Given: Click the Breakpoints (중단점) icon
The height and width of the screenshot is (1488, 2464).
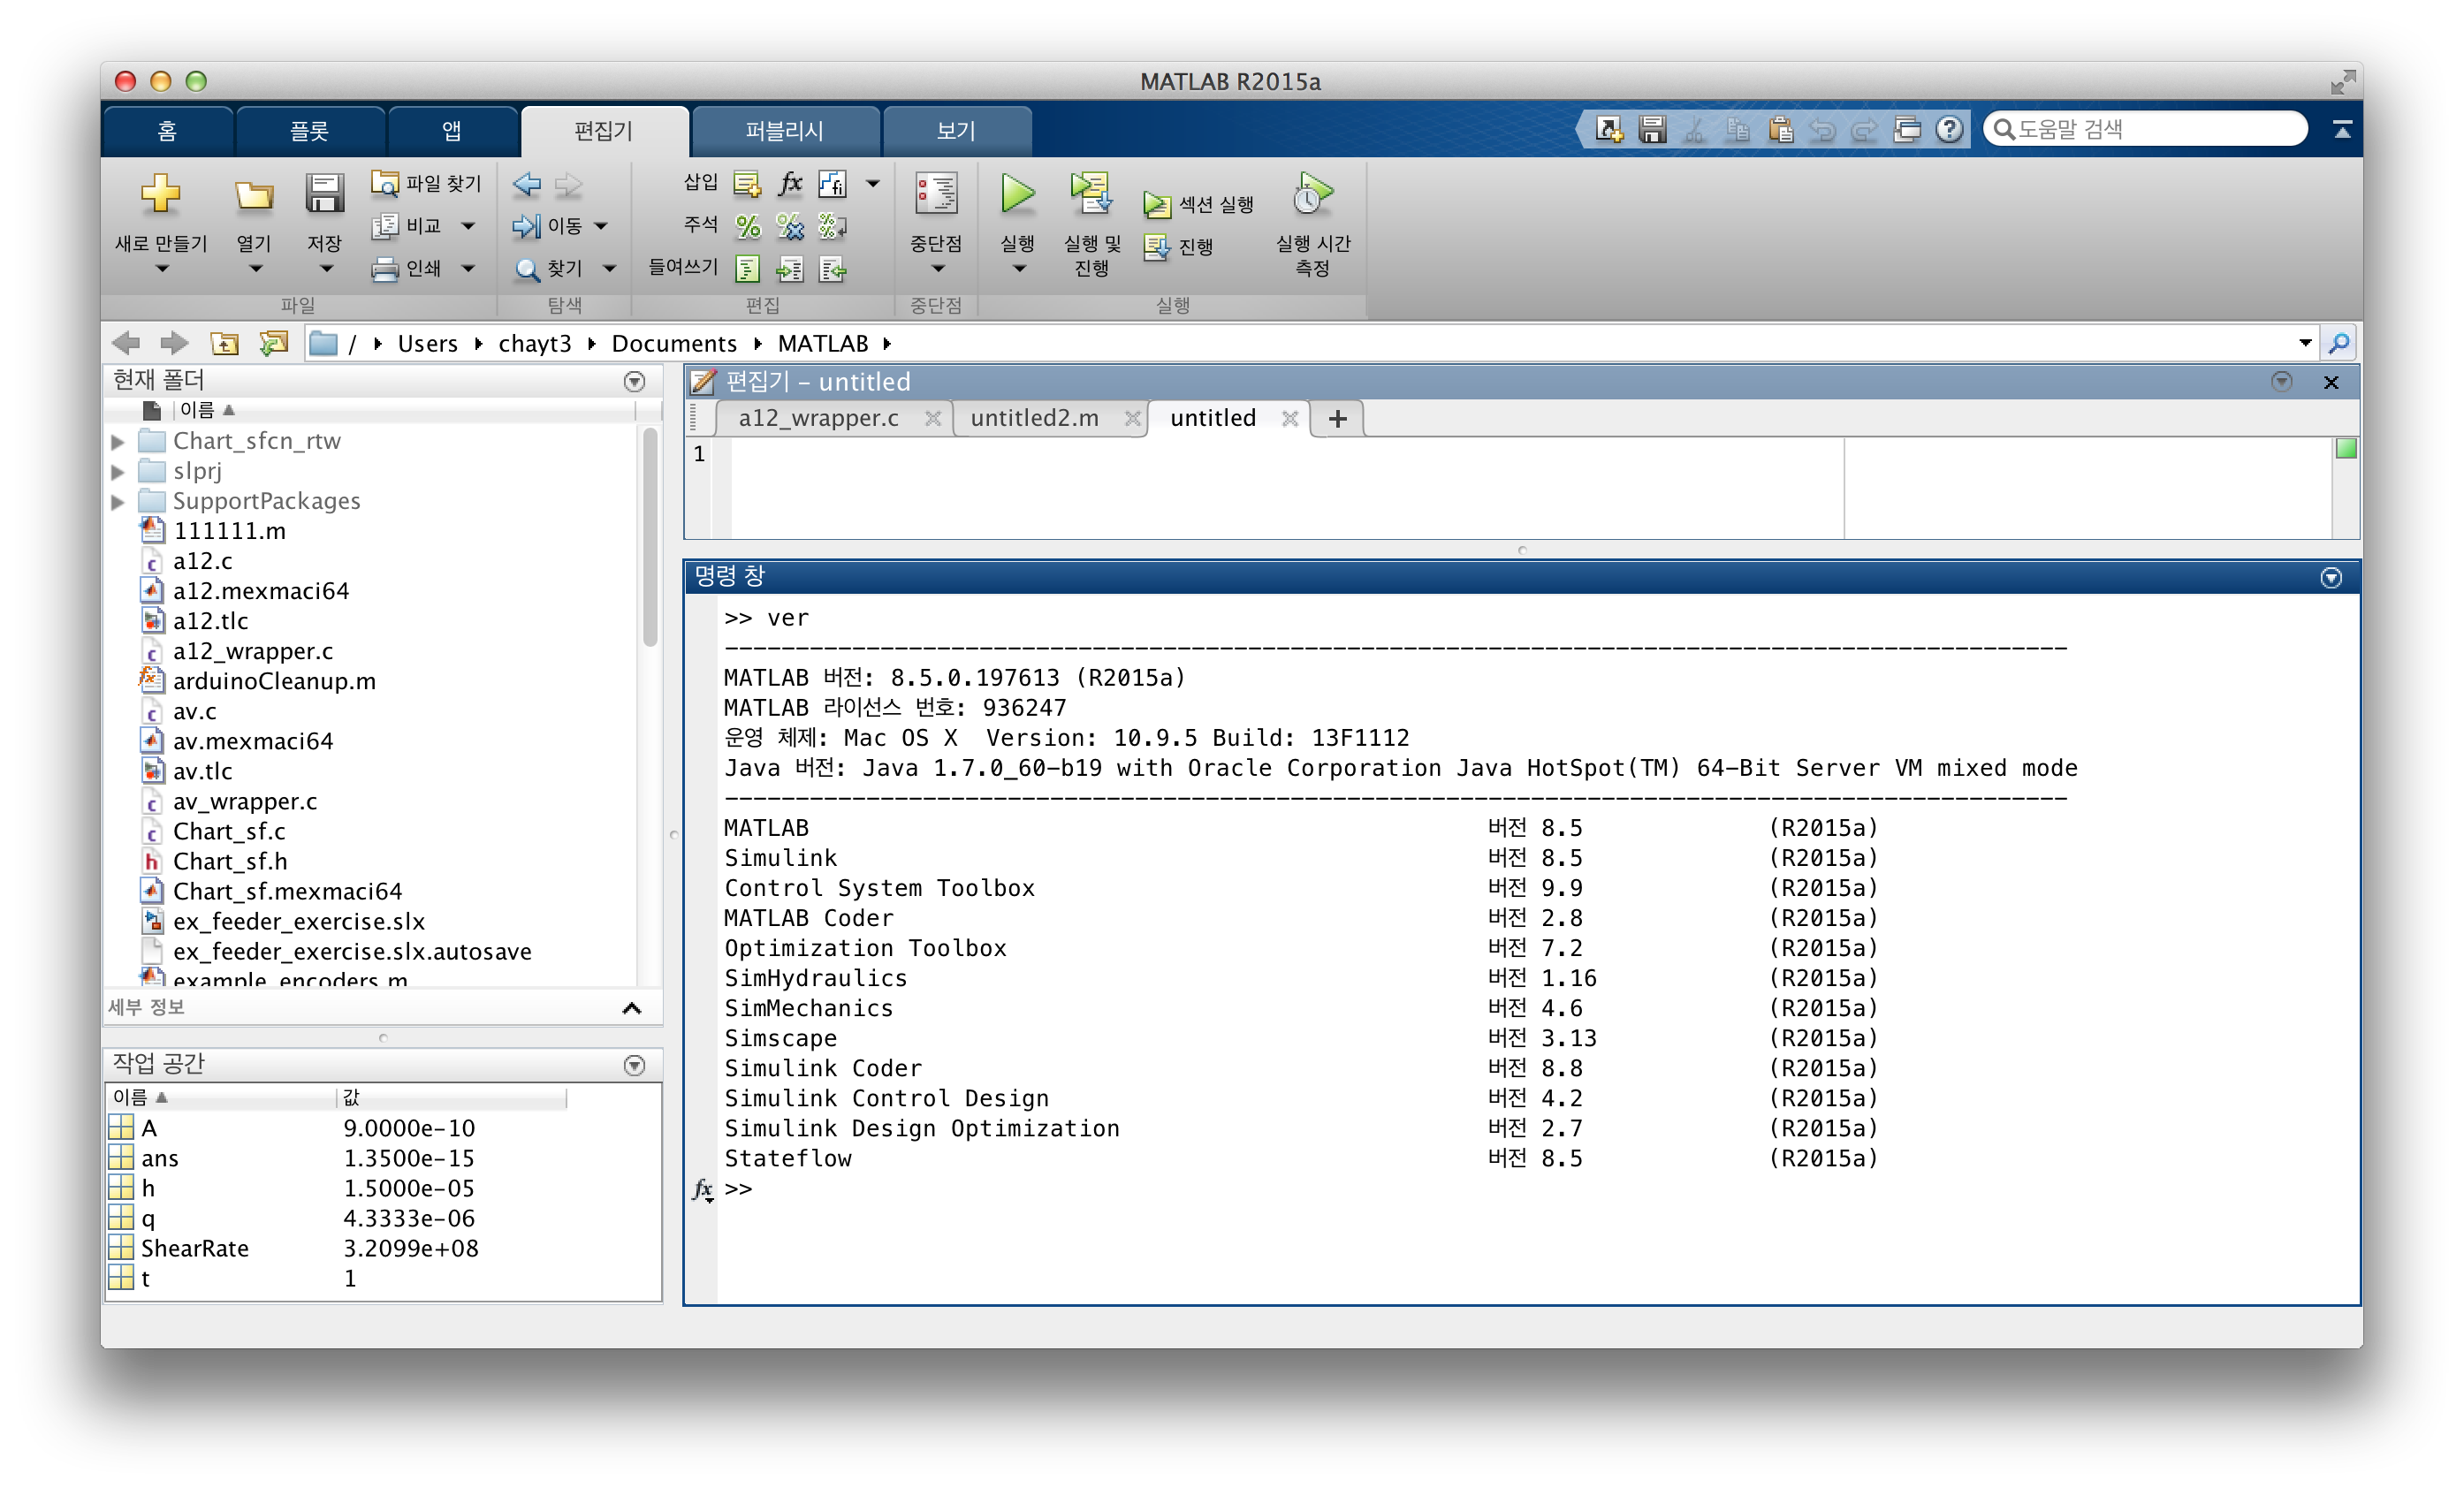Looking at the screenshot, I should pyautogui.click(x=936, y=193).
